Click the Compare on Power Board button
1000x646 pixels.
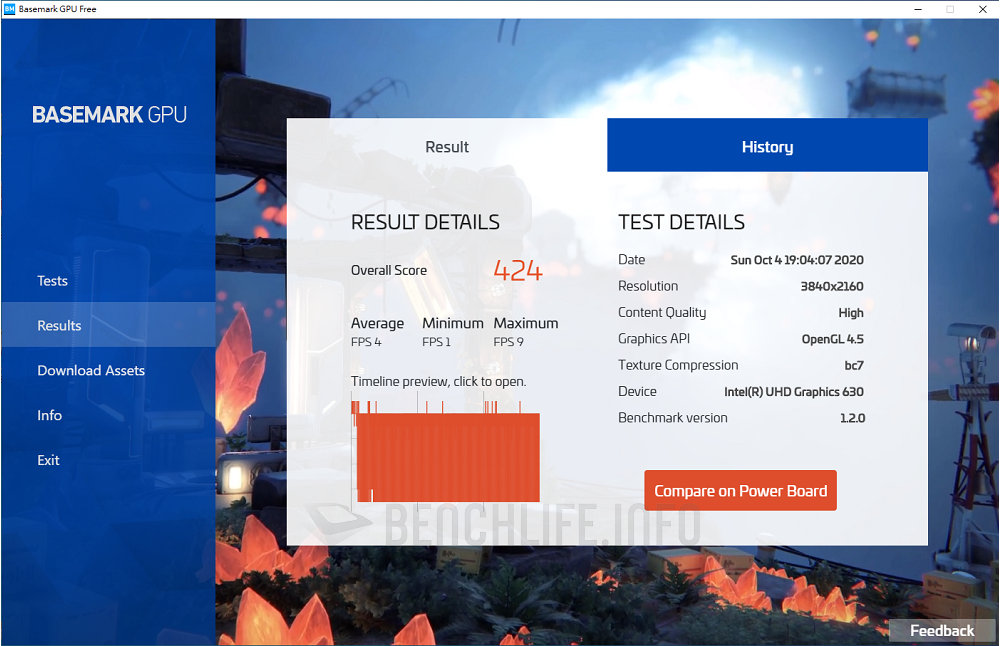[740, 490]
